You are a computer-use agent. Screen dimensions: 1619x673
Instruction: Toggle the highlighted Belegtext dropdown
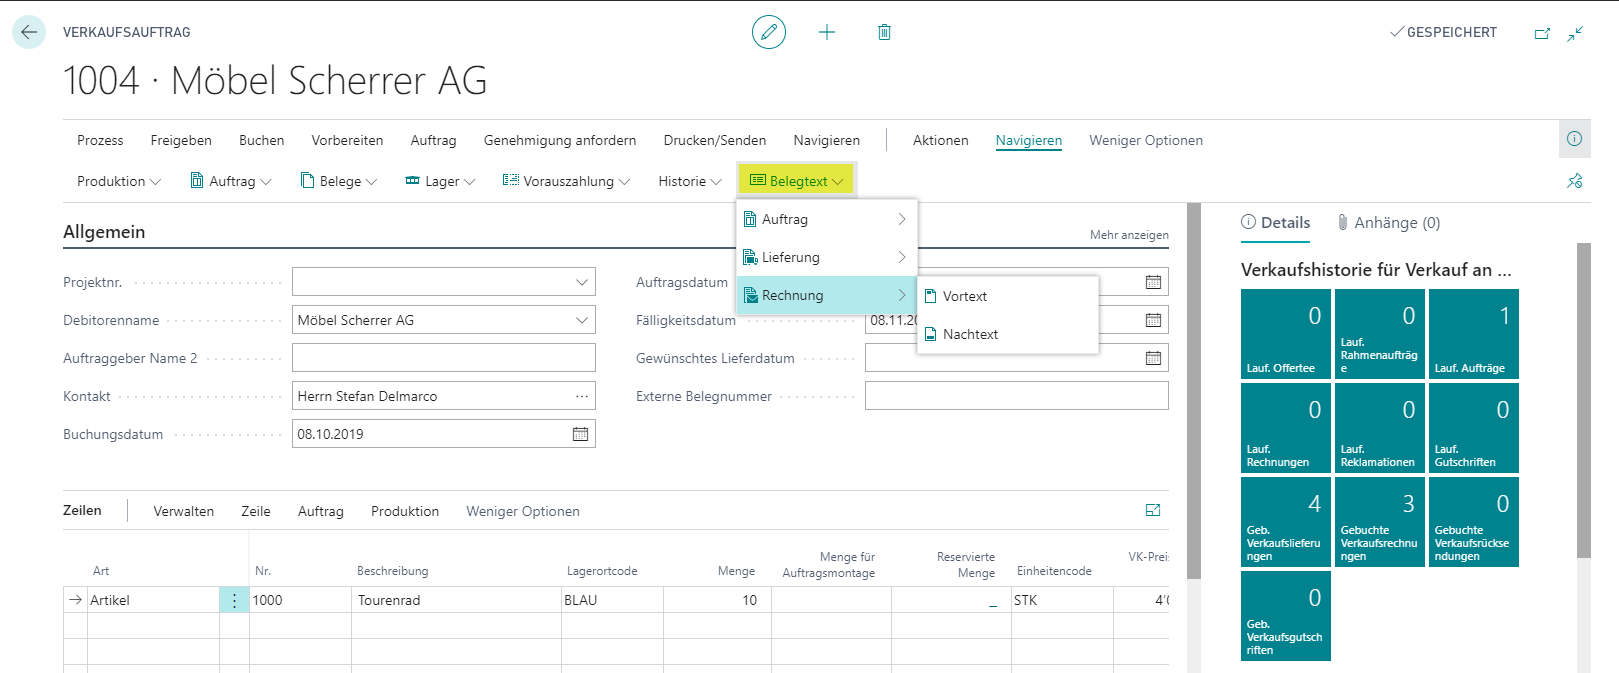click(x=797, y=181)
